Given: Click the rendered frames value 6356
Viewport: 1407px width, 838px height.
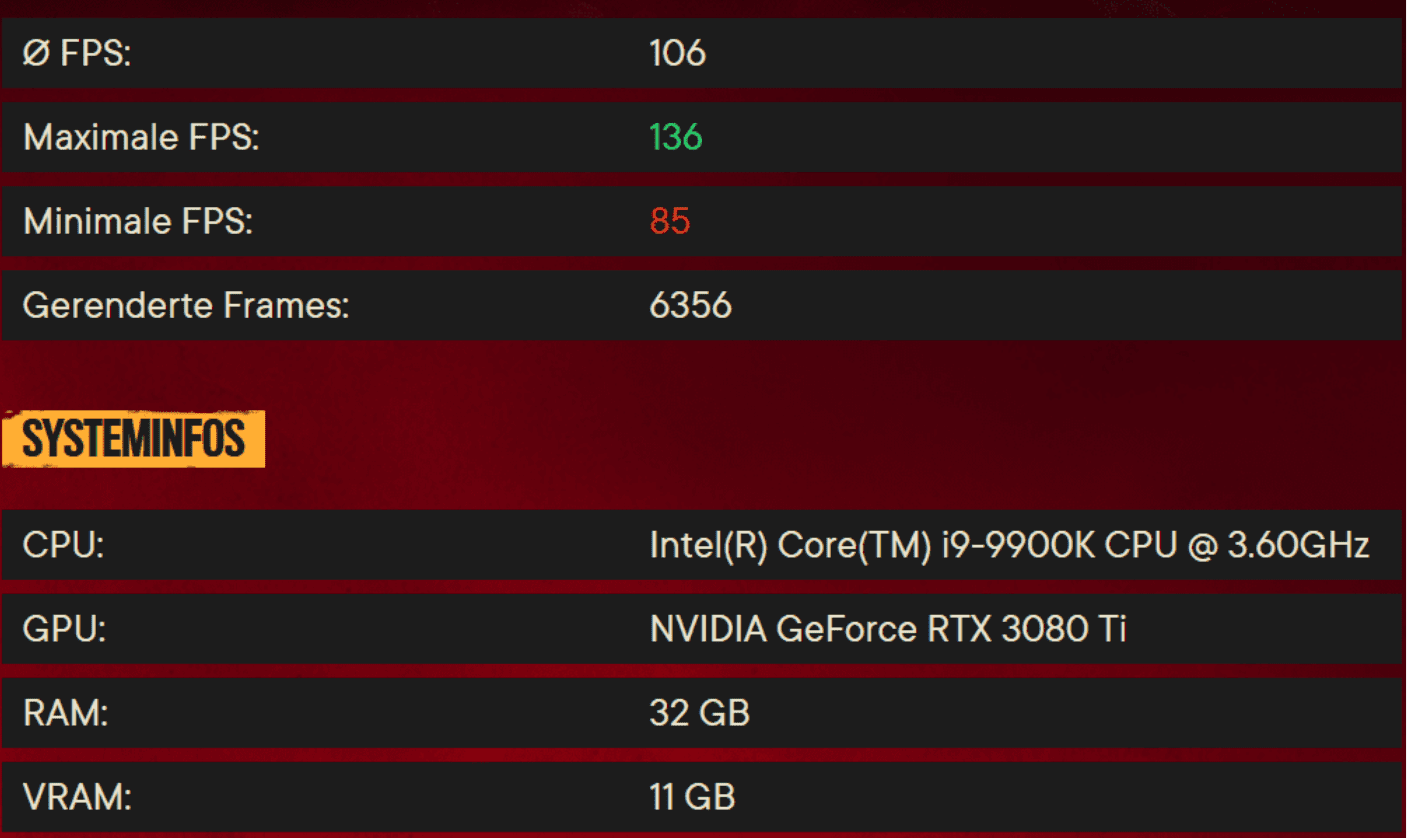Looking at the screenshot, I should 690,305.
